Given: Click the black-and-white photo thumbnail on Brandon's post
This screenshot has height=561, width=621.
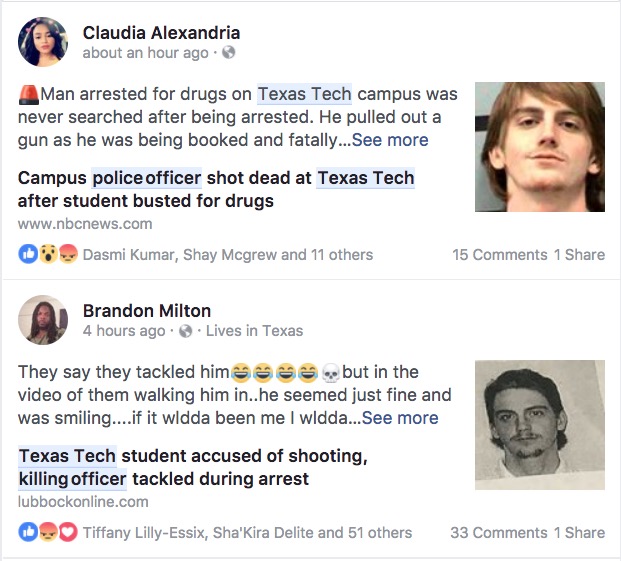Looking at the screenshot, I should [x=539, y=424].
